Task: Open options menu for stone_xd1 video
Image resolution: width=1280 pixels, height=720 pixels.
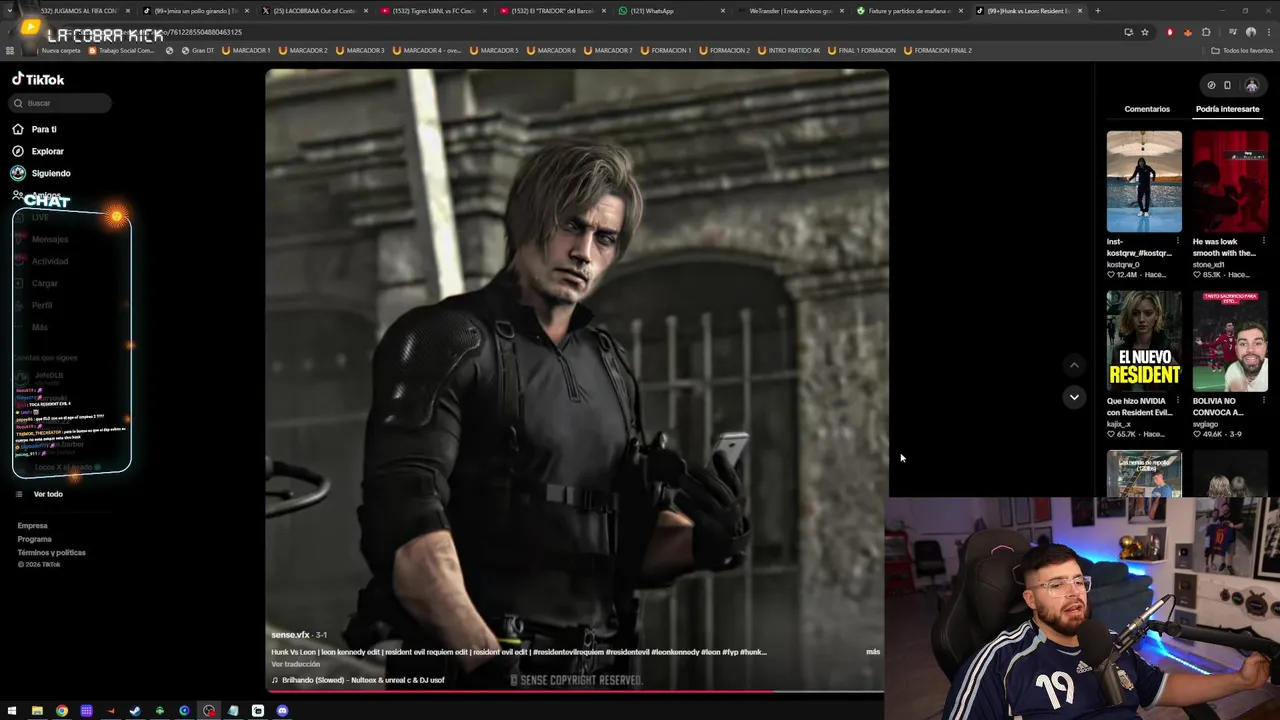Action: (x=1263, y=241)
